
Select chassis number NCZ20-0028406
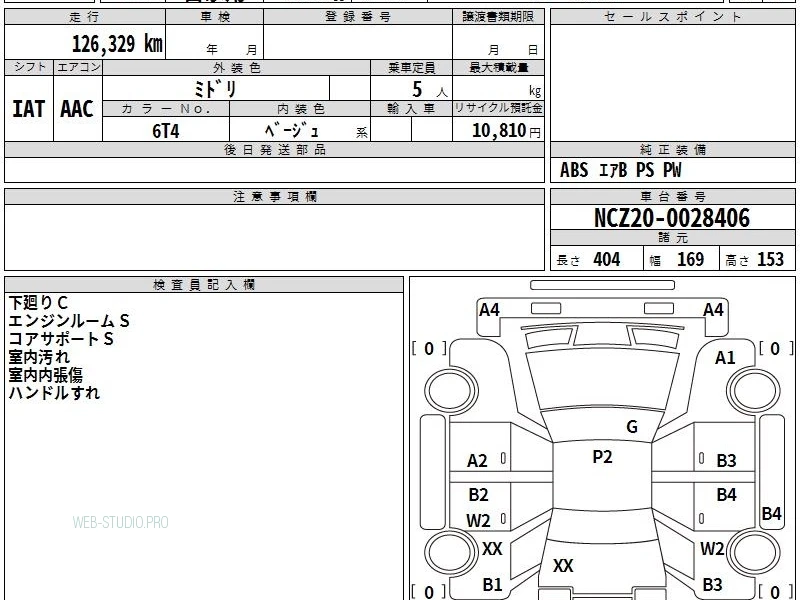click(x=672, y=218)
